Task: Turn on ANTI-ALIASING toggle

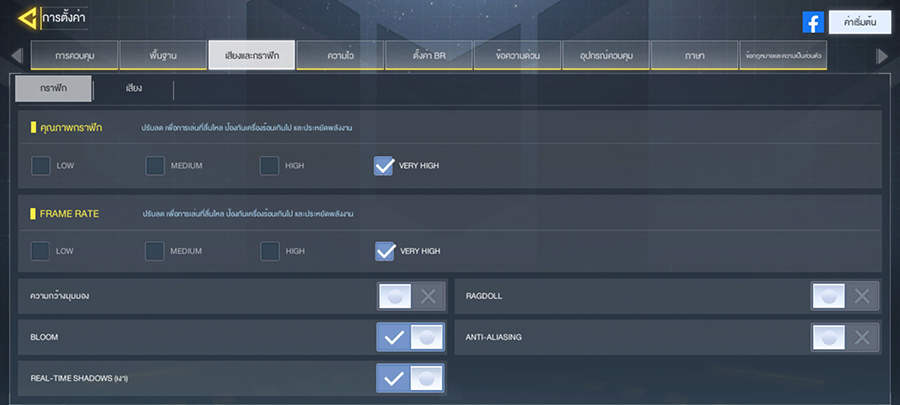Action: (x=845, y=337)
